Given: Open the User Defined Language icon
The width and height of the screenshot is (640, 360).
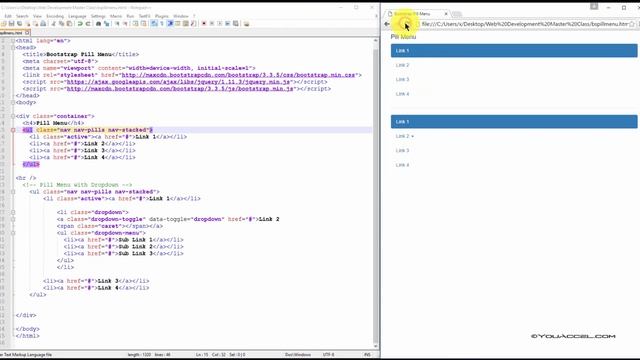Looking at the screenshot, I should (178, 24).
